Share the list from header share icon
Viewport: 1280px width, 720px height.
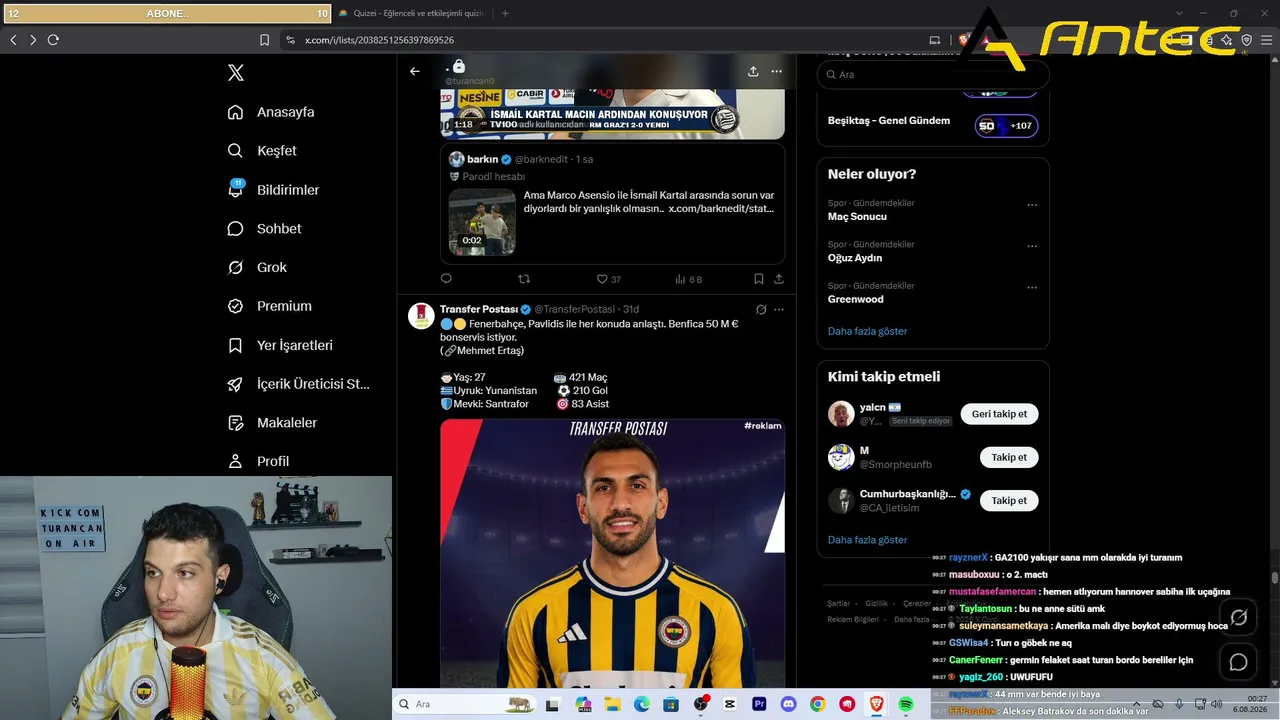point(753,71)
